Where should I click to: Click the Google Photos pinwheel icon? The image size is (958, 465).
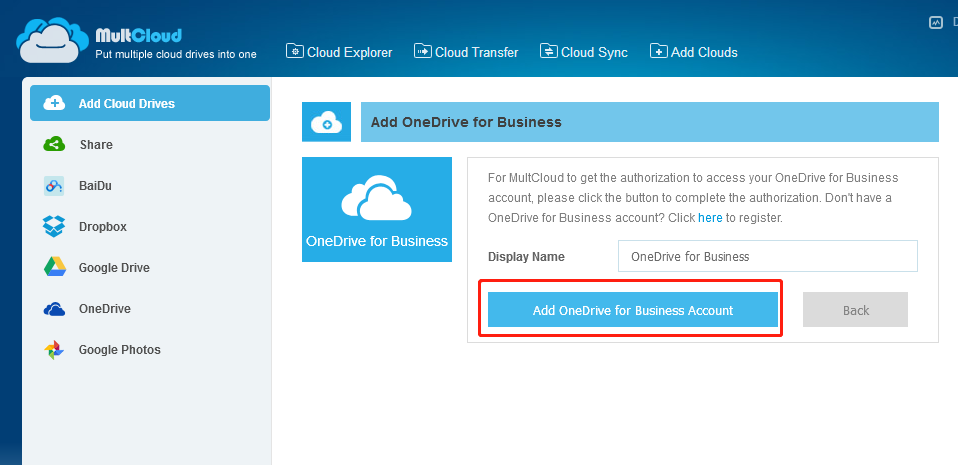pyautogui.click(x=54, y=350)
